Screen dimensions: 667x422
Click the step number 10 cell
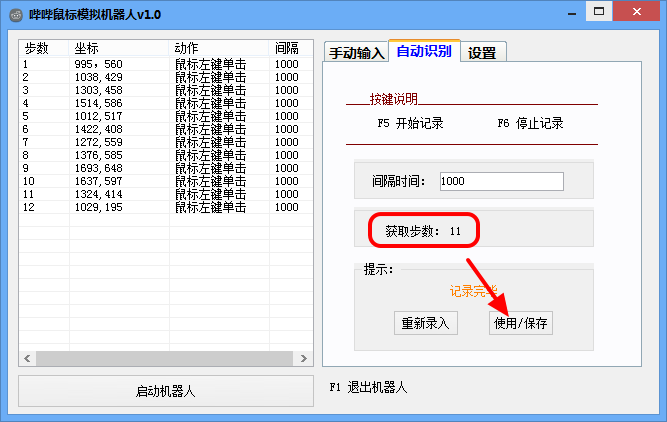point(29,181)
